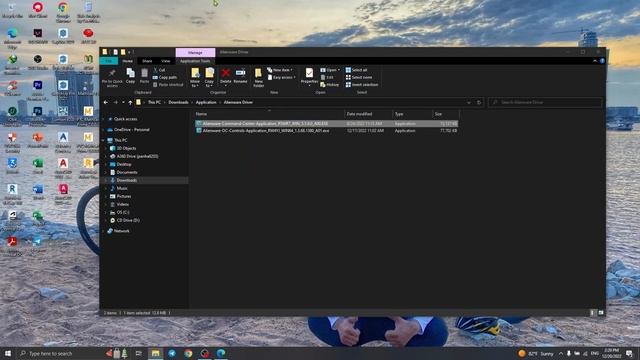The width and height of the screenshot is (640, 360).
Task: Switch to the Home tab
Action: pos(127,61)
